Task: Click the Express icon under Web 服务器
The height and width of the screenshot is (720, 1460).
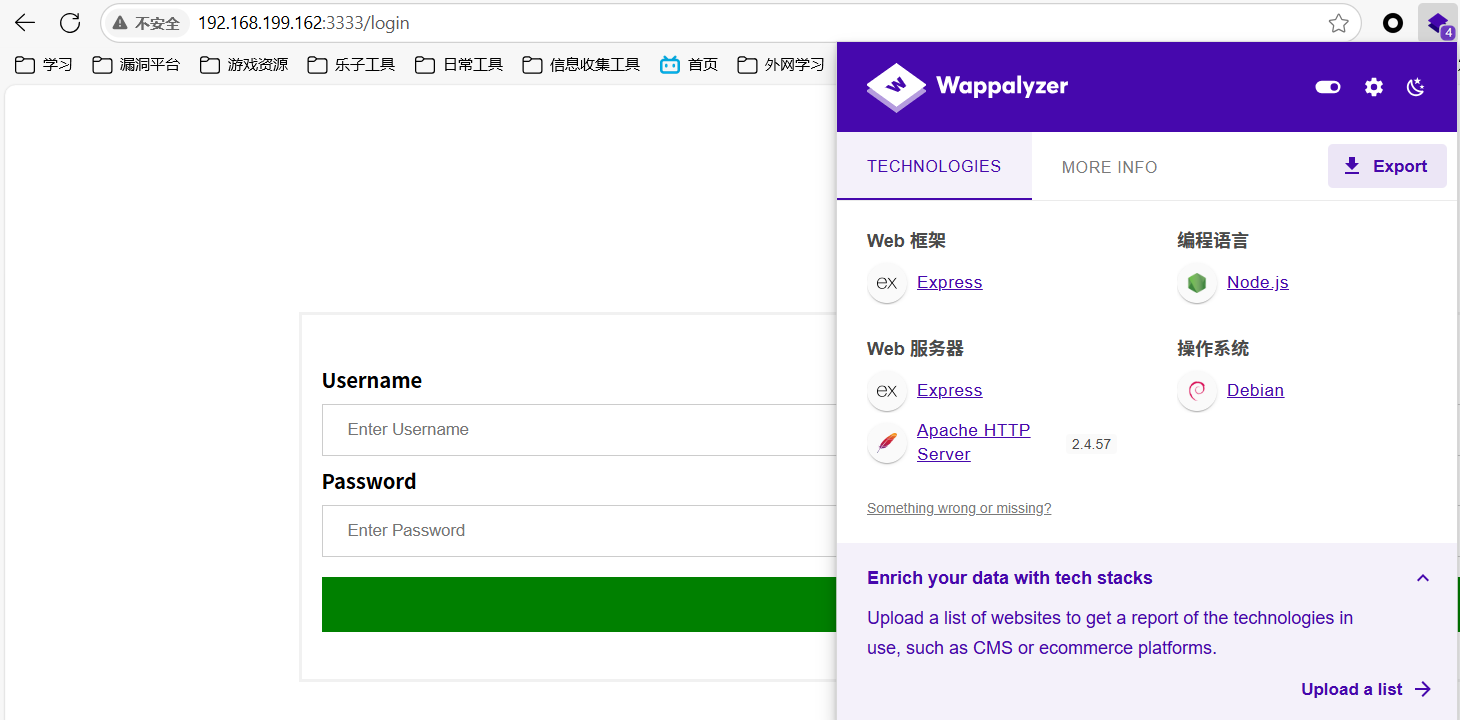Action: point(887,391)
